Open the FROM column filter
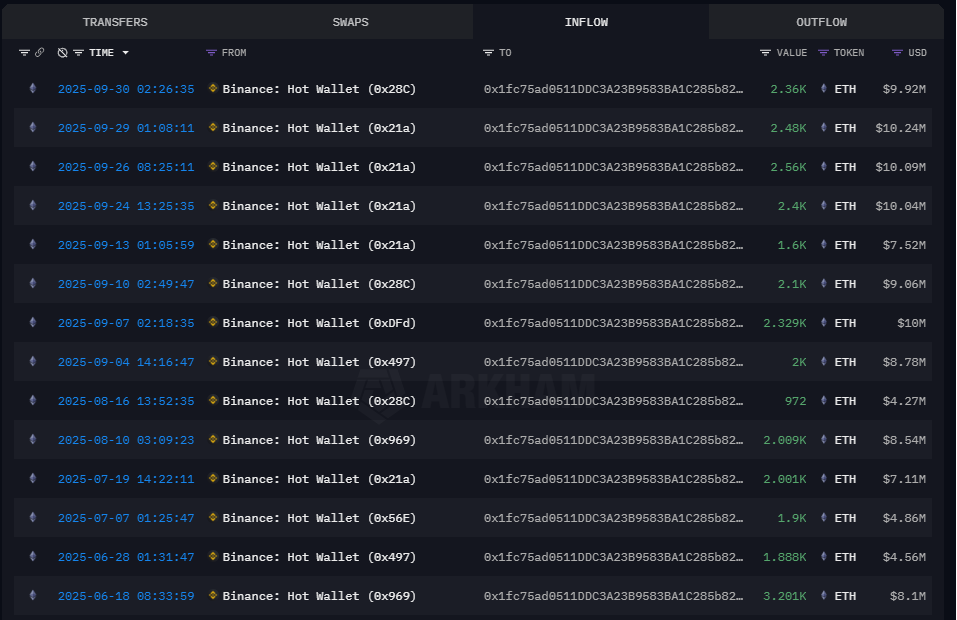957x620 pixels. click(x=211, y=53)
